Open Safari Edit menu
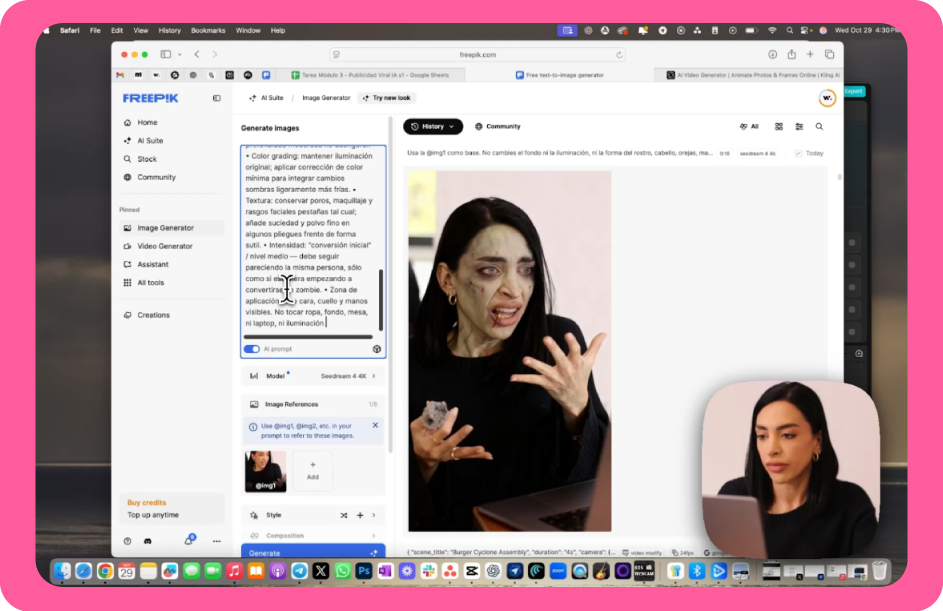The image size is (943, 611). click(x=117, y=31)
